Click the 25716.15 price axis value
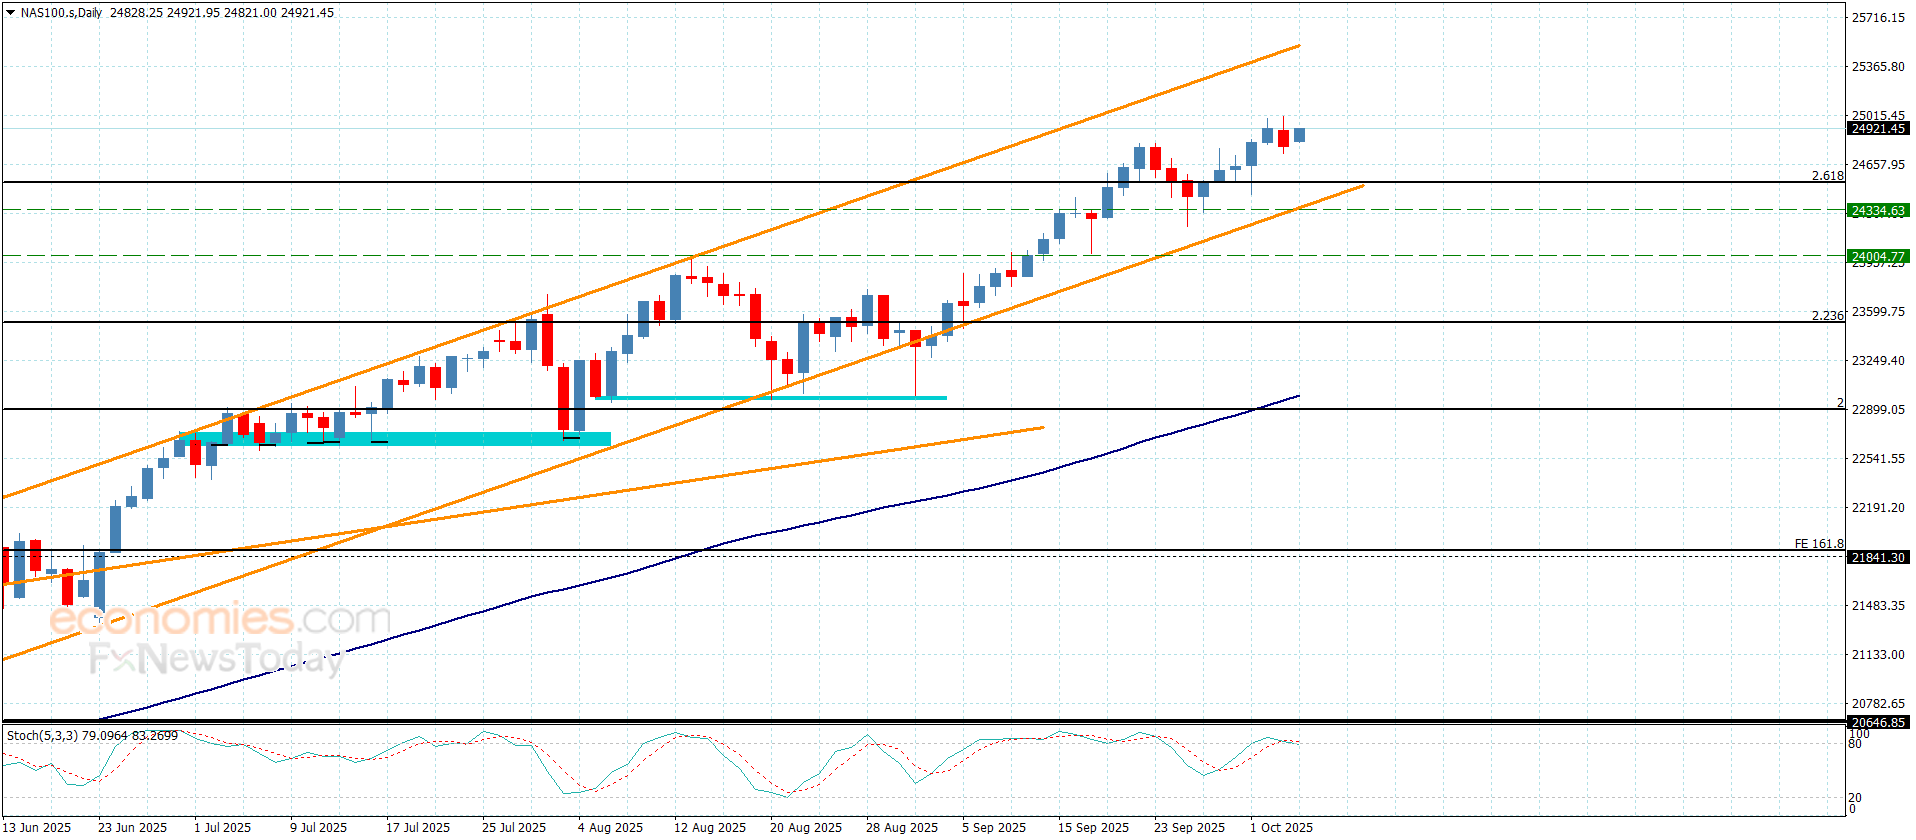Image resolution: width=1916 pixels, height=840 pixels. click(x=1878, y=18)
